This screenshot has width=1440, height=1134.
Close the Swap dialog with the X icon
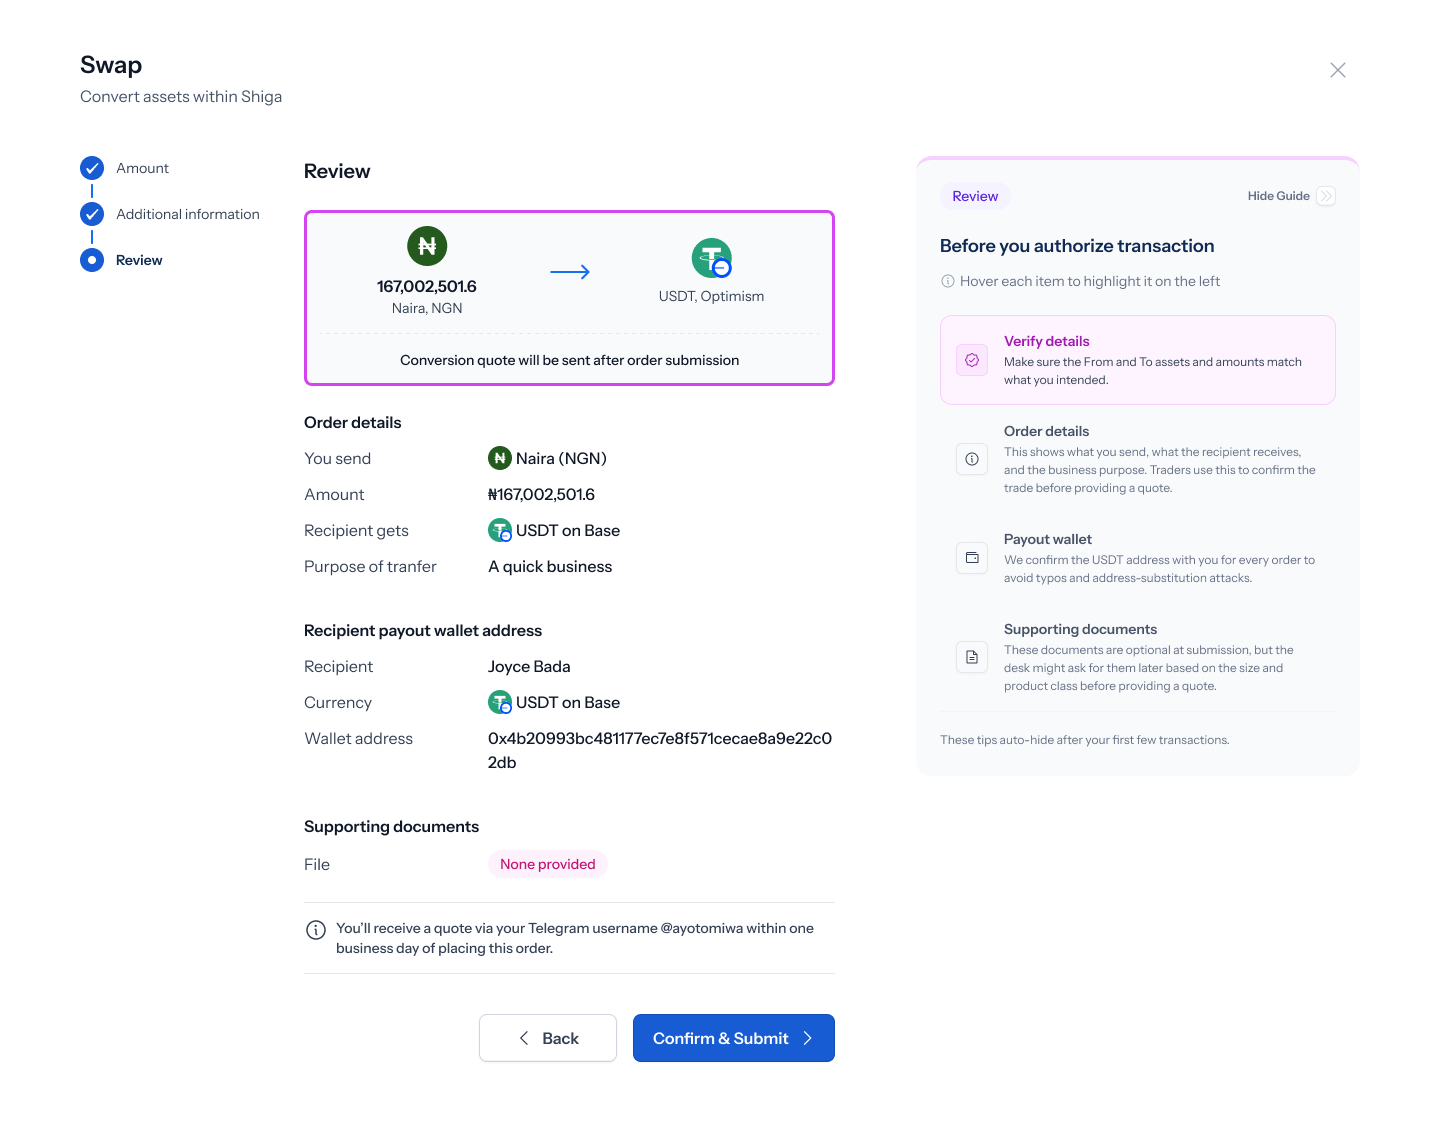1338,70
